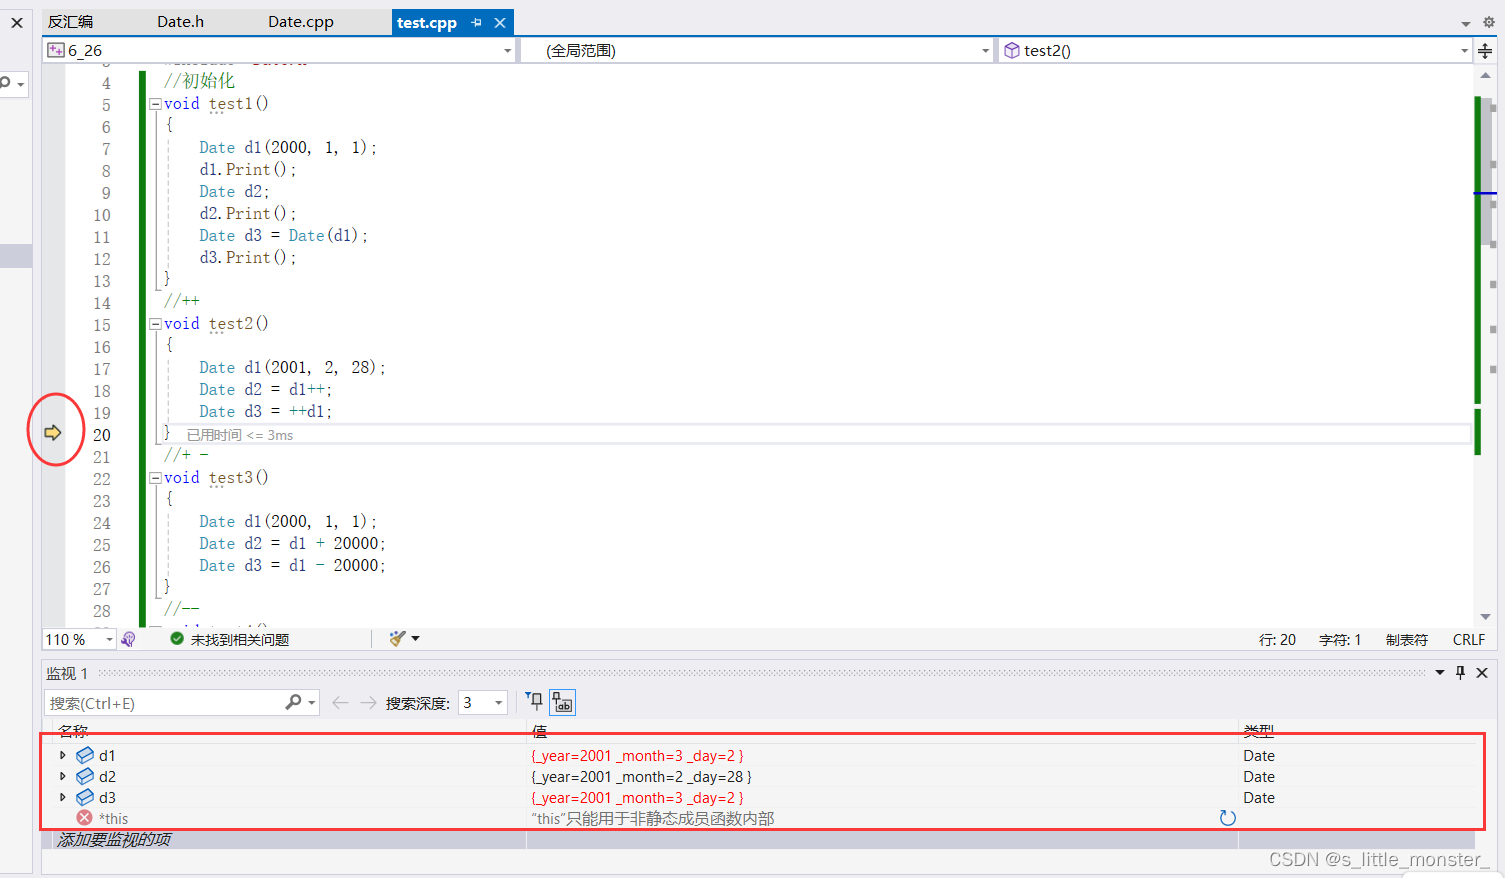Click the 制表符 indentation indicator
Image resolution: width=1505 pixels, height=878 pixels.
click(x=1407, y=640)
